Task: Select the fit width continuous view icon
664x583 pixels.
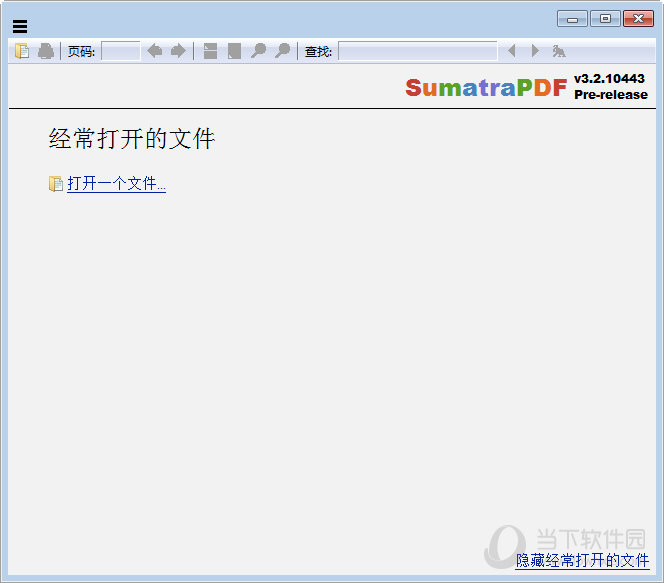Action: (210, 51)
